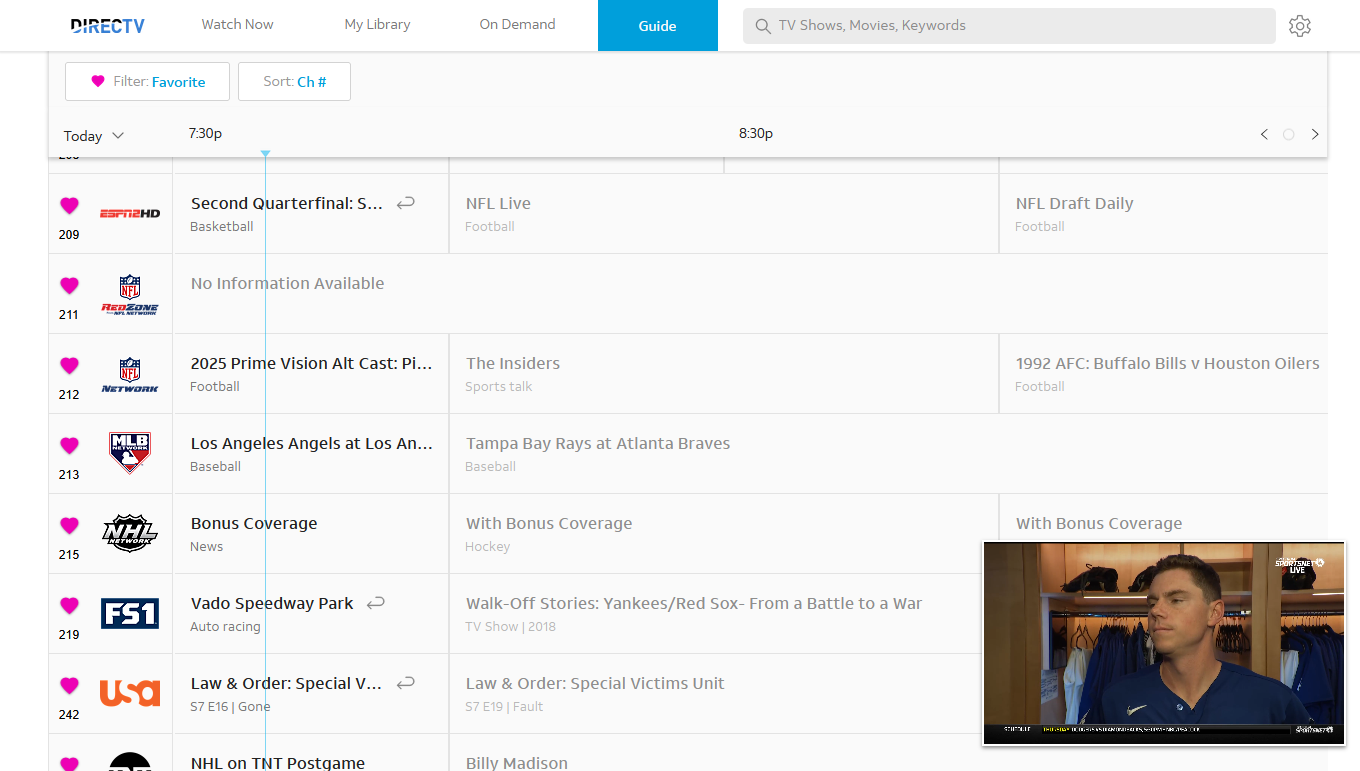Viewport: 1360px width, 771px height.
Task: Click channel number 219
Action: 69,635
